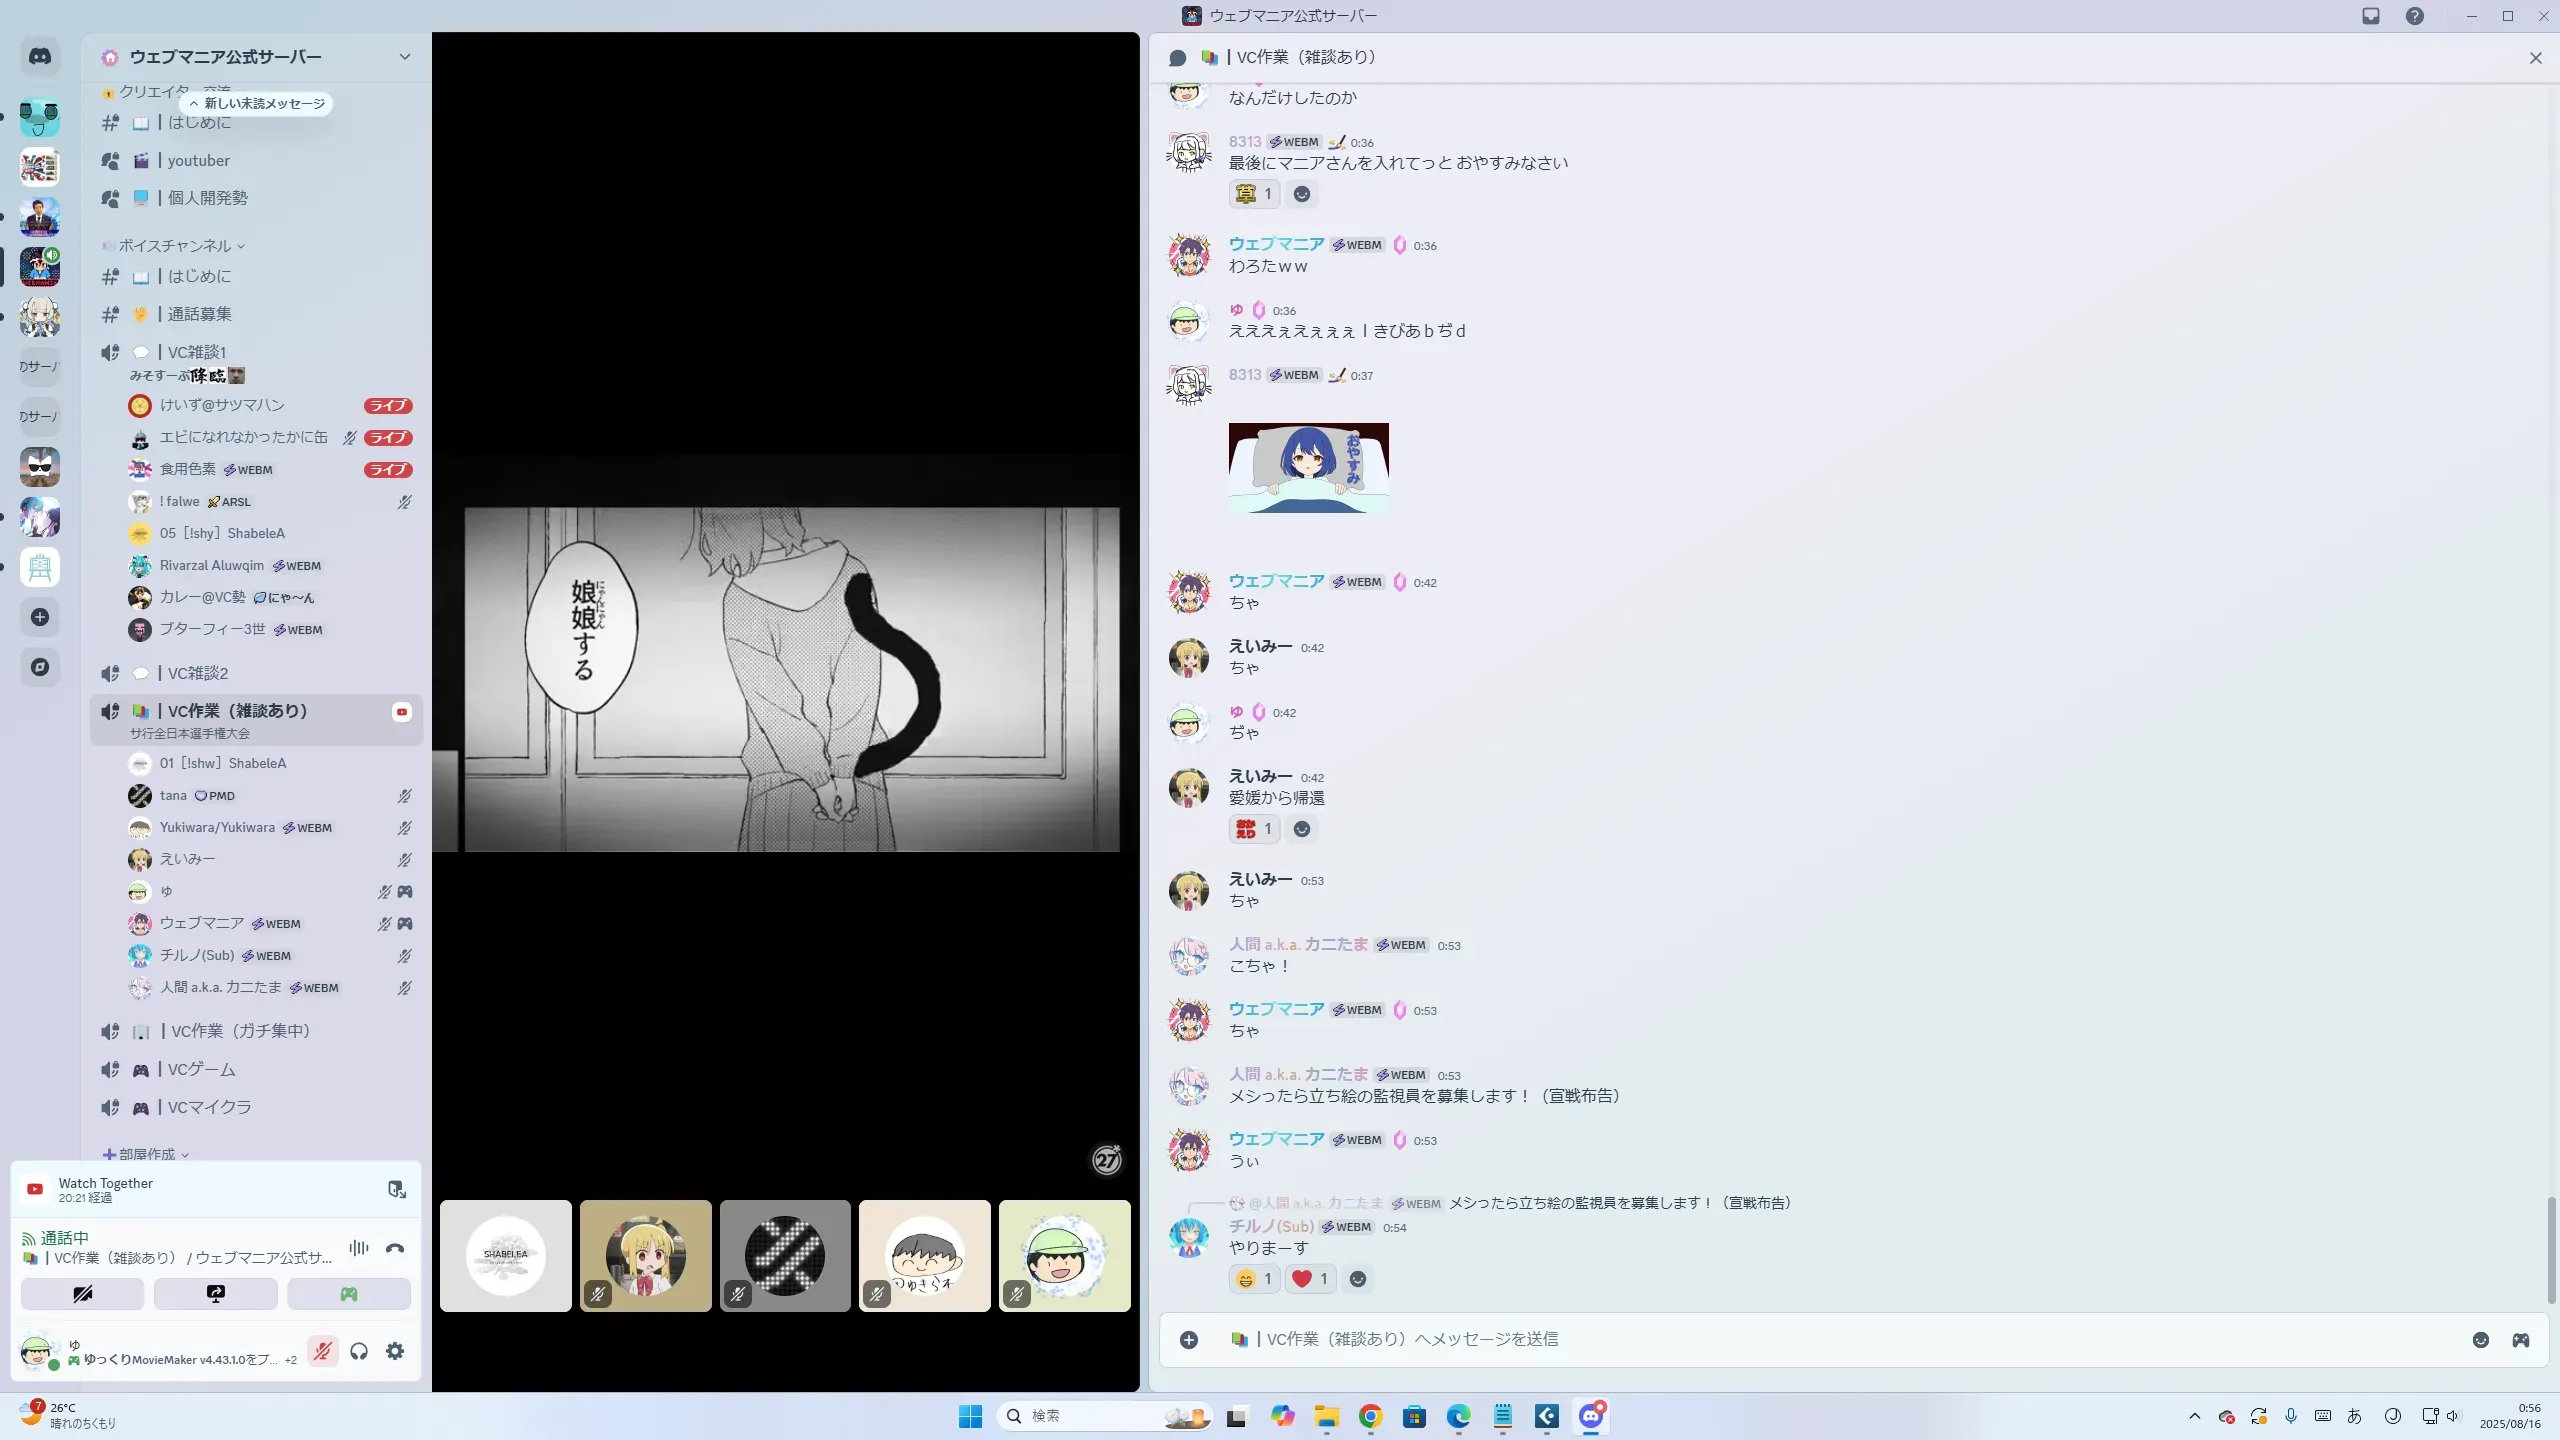Click the message input field
This screenshot has height=1440, width=2560.
coord(1800,1339)
